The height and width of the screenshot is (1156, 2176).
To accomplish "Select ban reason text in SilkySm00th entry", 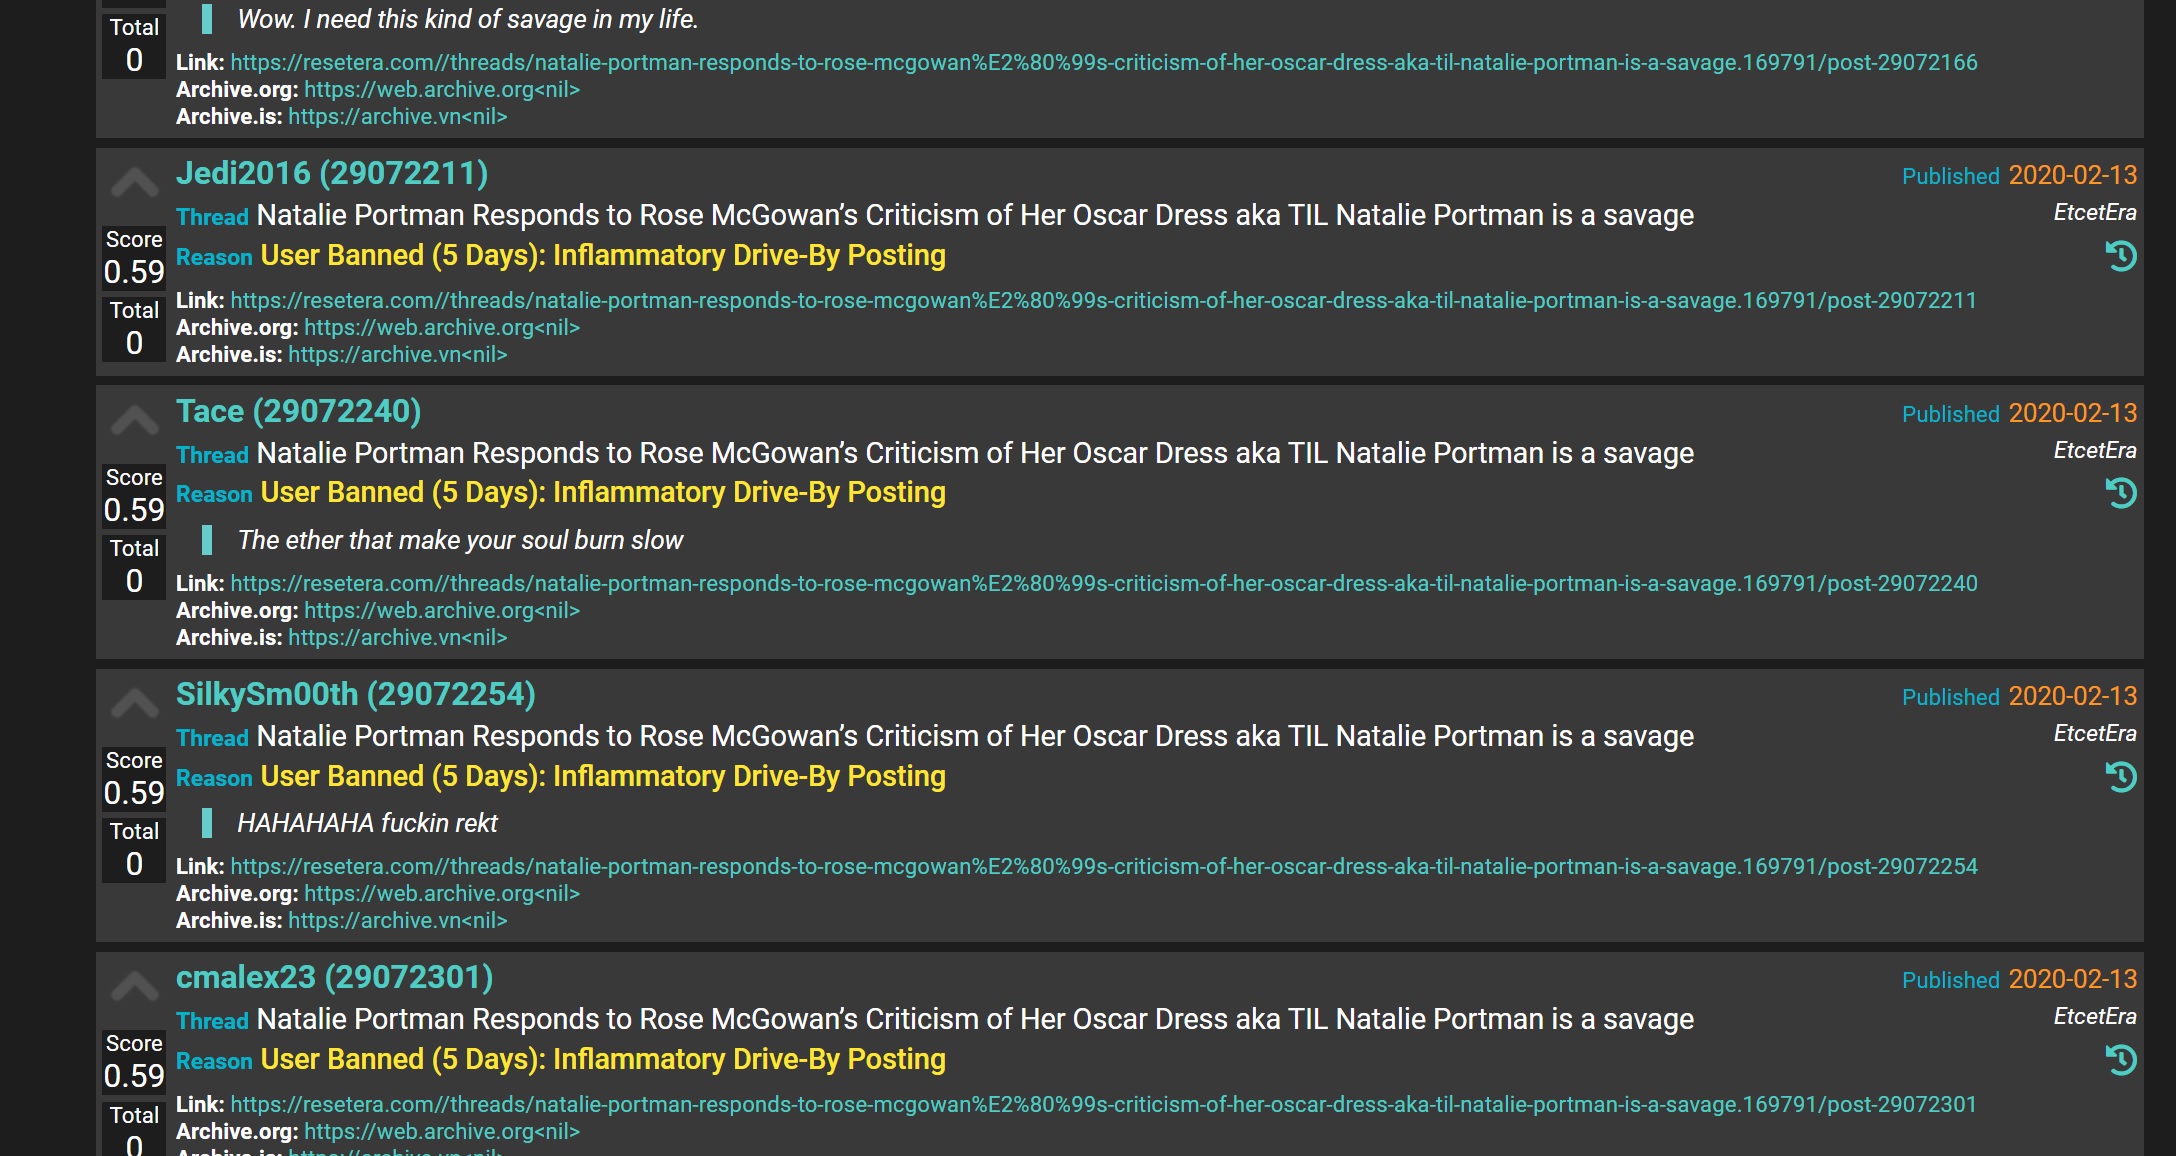I will point(603,776).
